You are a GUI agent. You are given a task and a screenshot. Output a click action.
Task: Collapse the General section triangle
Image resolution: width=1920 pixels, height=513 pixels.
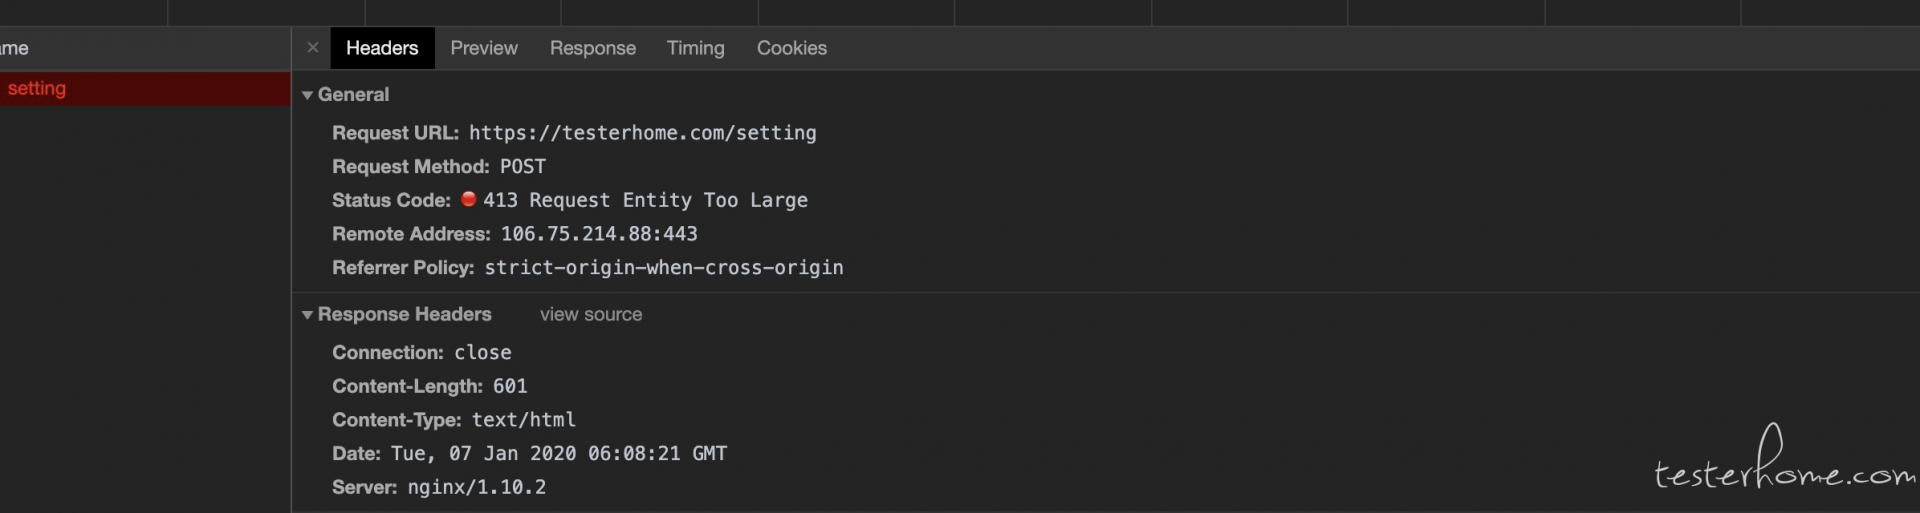coord(307,95)
